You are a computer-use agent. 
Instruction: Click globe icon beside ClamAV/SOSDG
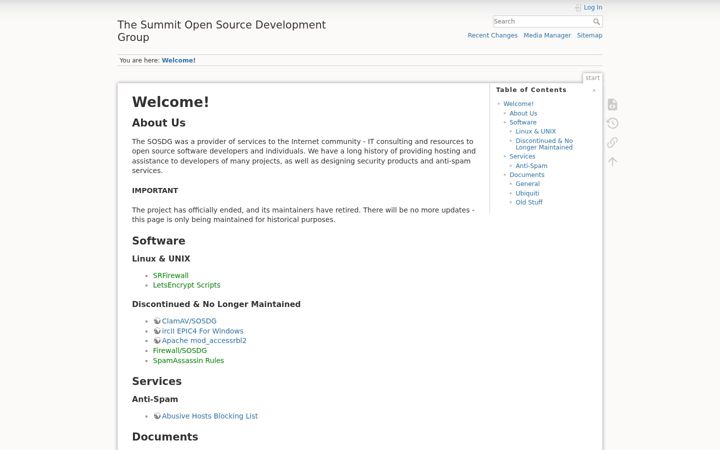tap(157, 321)
